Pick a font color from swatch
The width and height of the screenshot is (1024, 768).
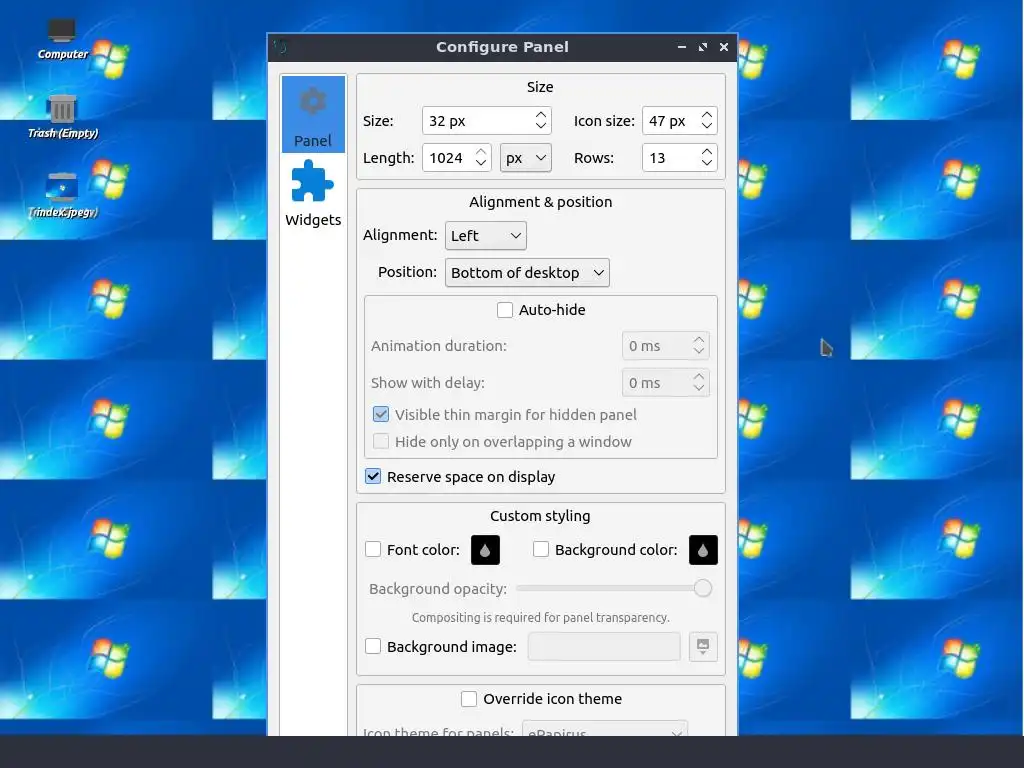coord(485,550)
